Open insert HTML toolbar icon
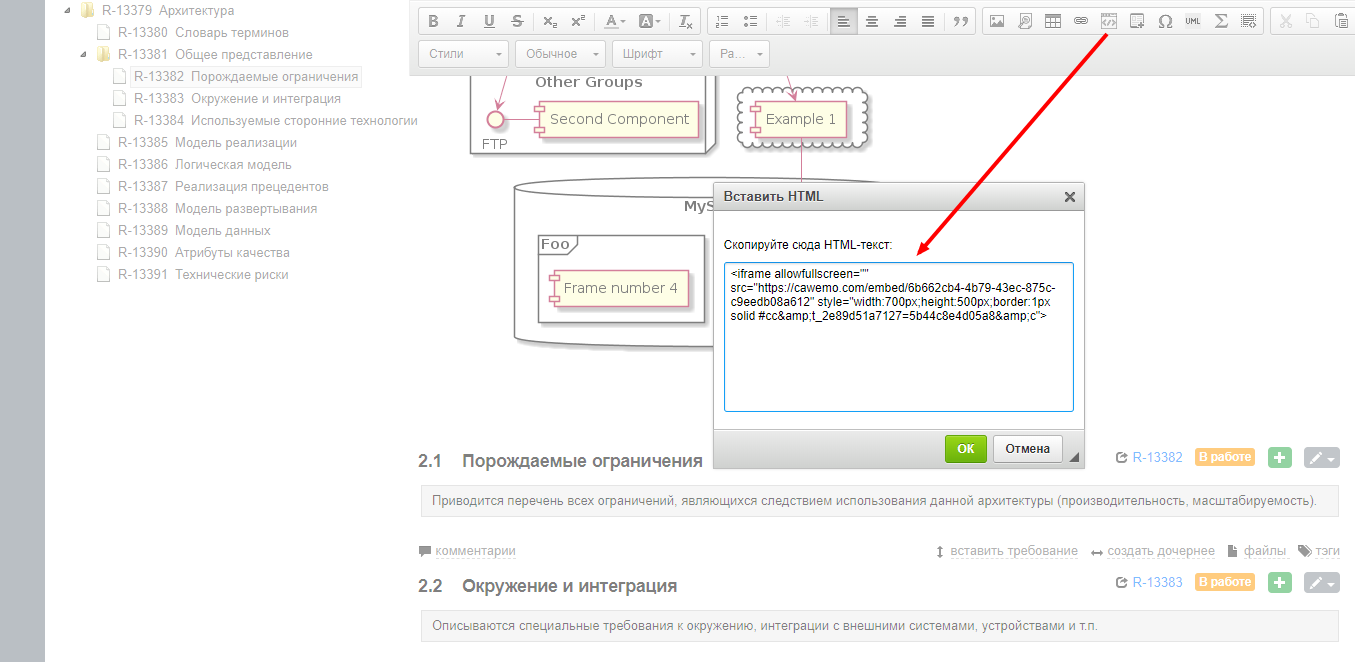Image resolution: width=1355 pixels, height=662 pixels. click(1109, 21)
